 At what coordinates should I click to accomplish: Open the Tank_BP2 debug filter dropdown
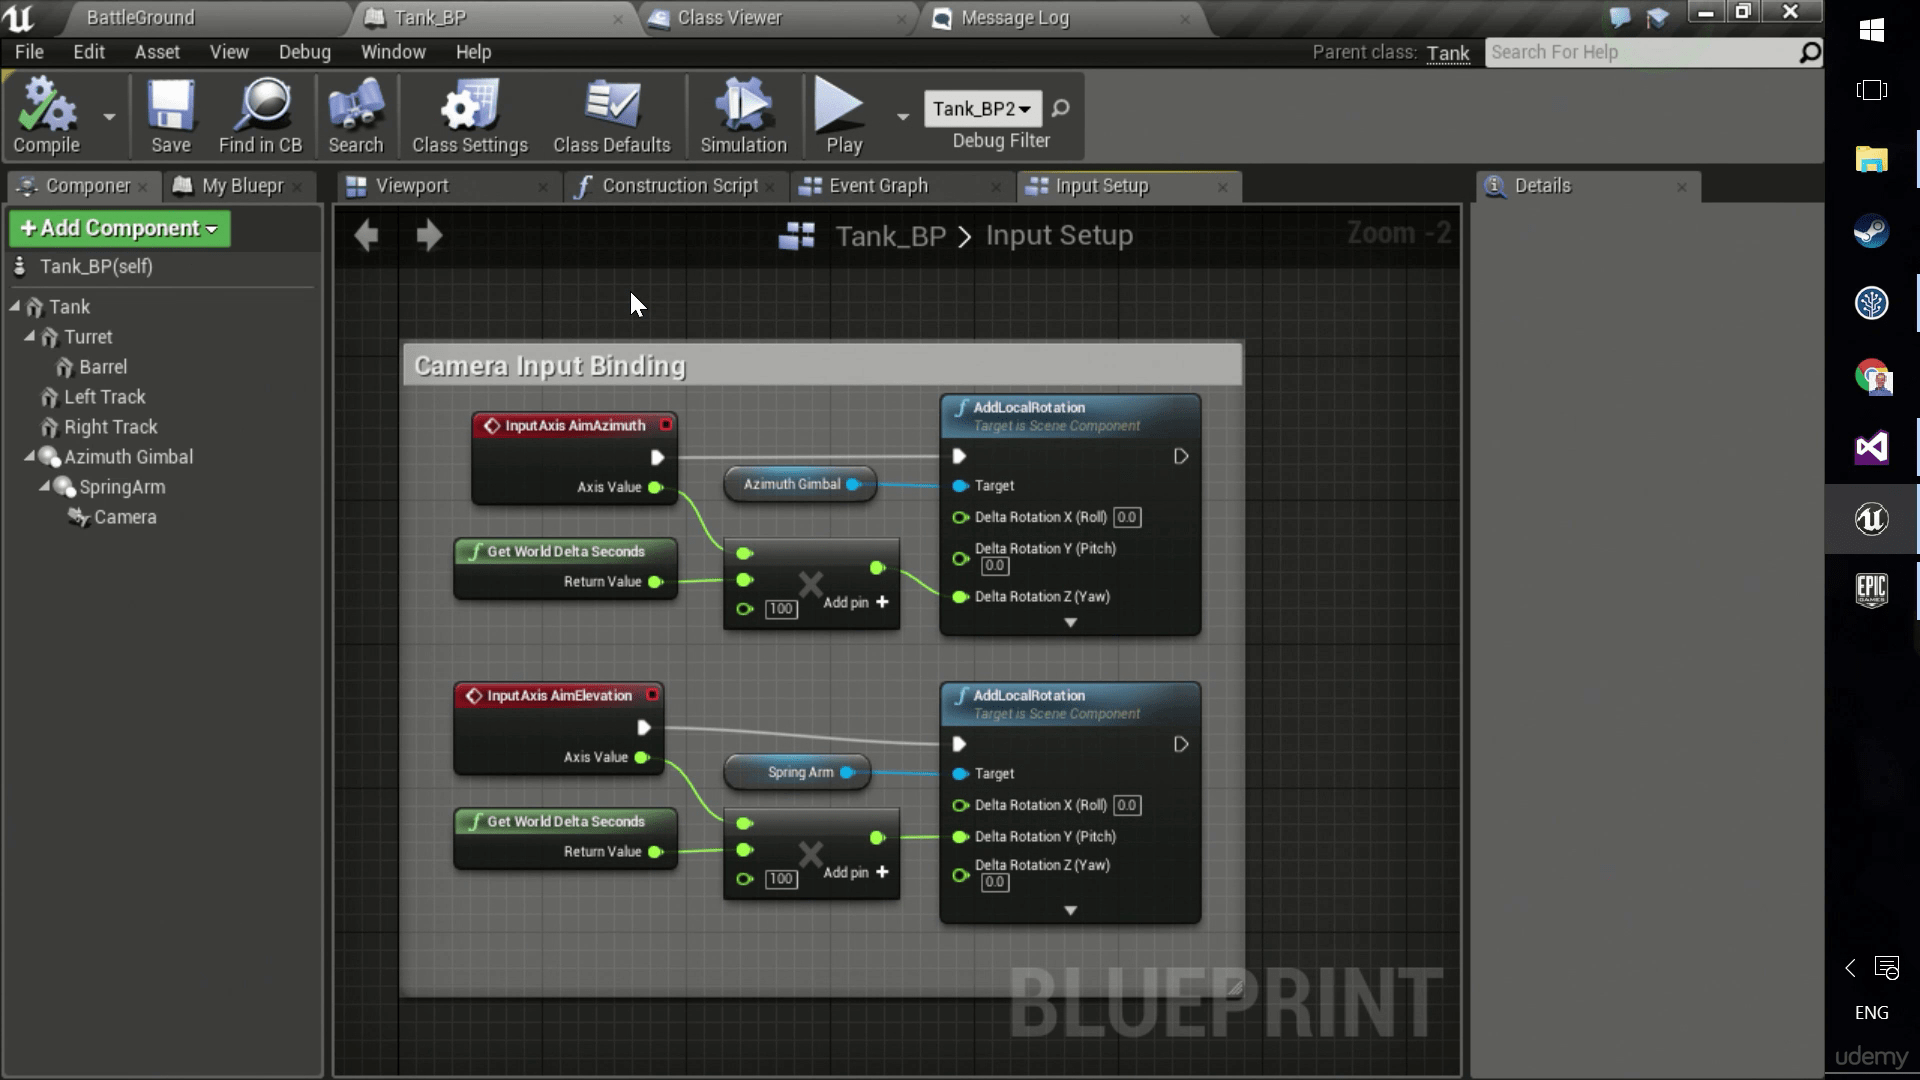[x=981, y=109]
